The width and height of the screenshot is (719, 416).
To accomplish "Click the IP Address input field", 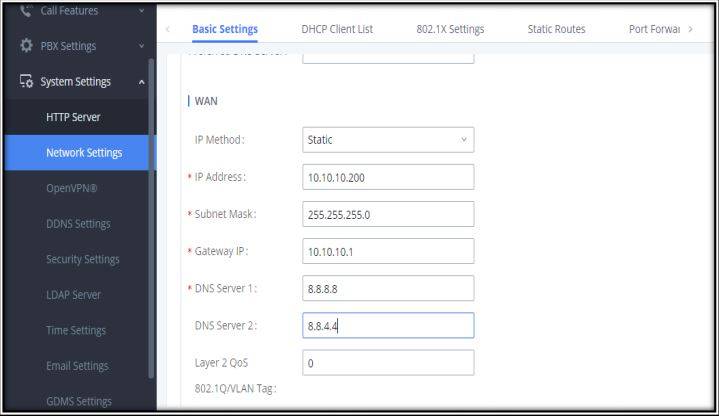I will click(387, 177).
